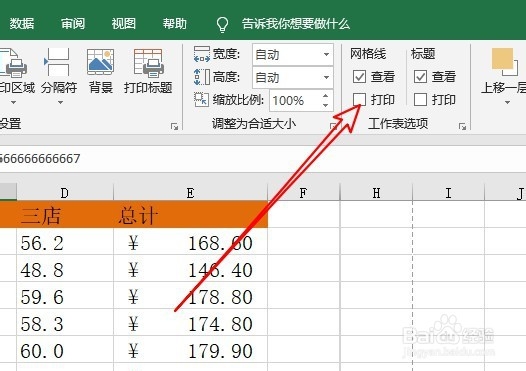This screenshot has width=526, height=371.
Task: Open the 工作表选项 dialog launcher
Action: tap(463, 126)
